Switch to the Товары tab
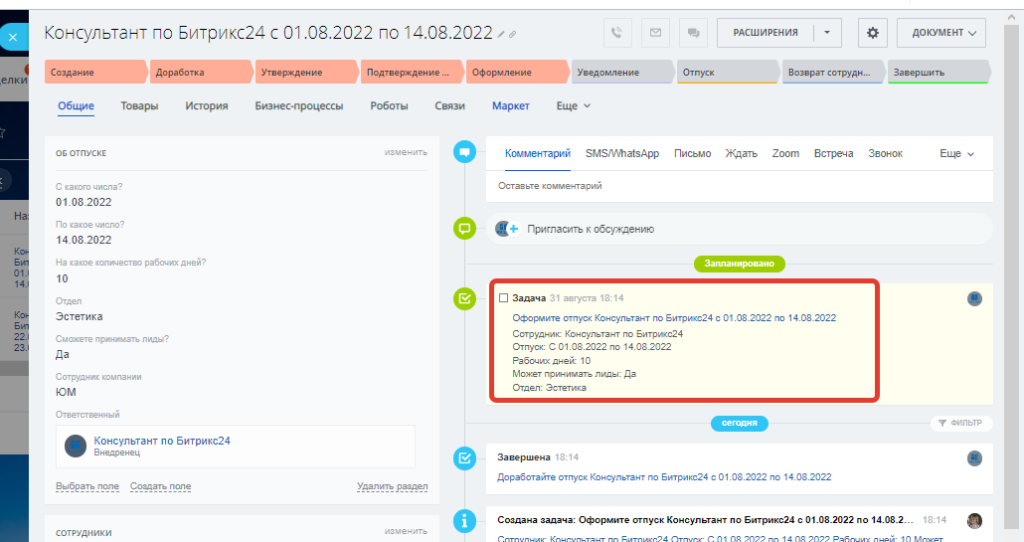The image size is (1024, 542). (139, 106)
